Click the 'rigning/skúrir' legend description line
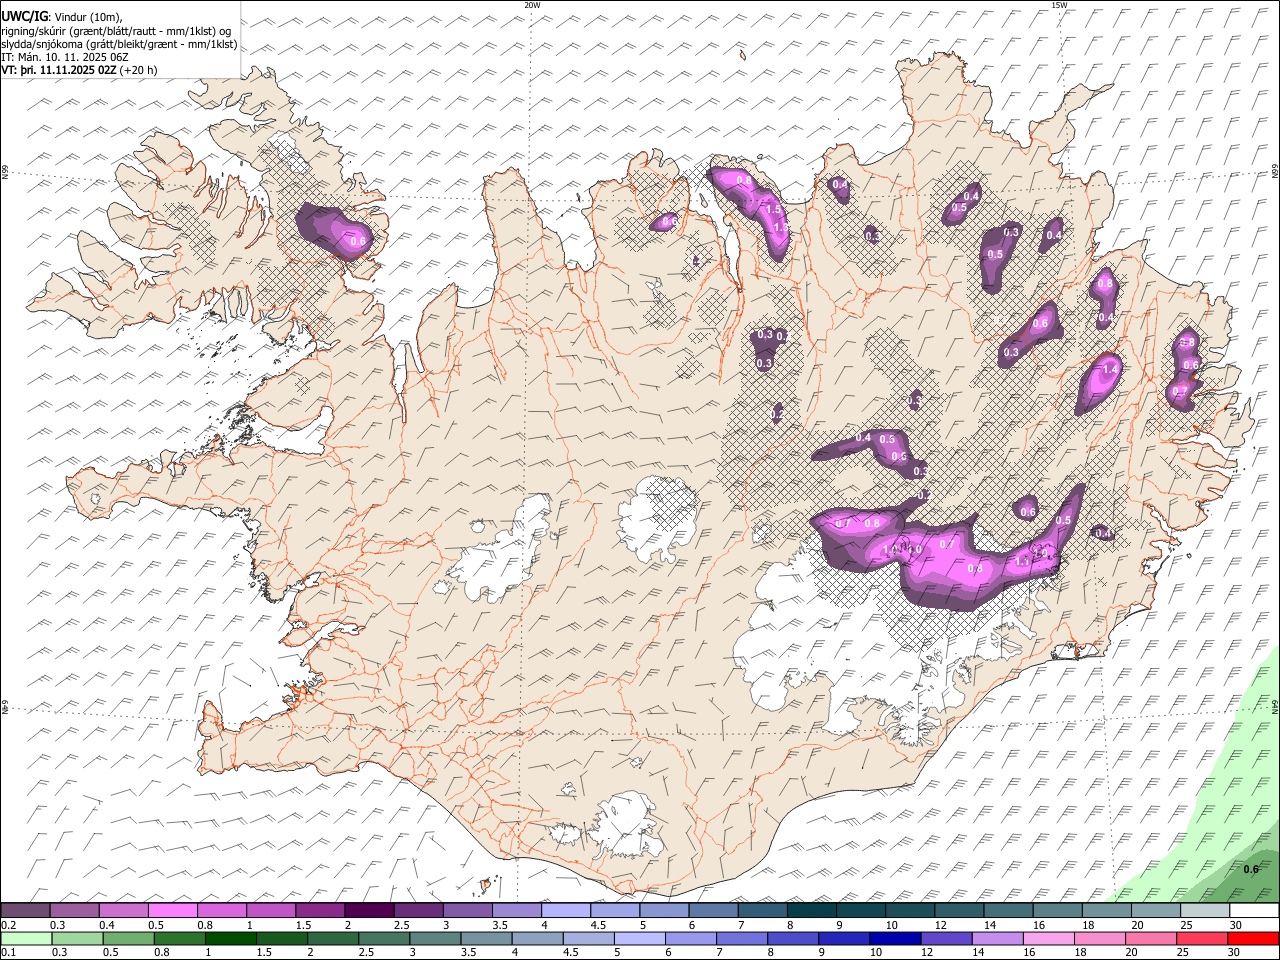 (116, 31)
